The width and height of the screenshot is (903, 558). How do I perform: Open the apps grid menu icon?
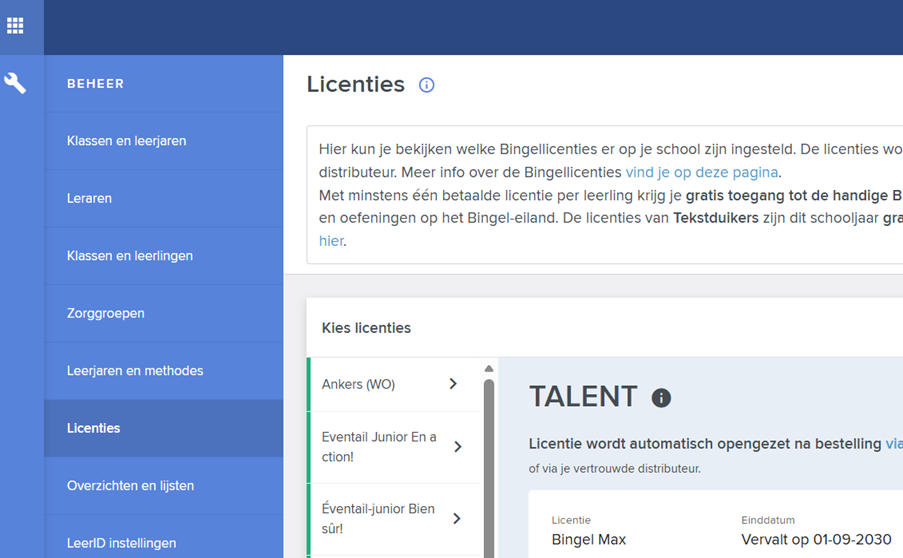[x=15, y=26]
